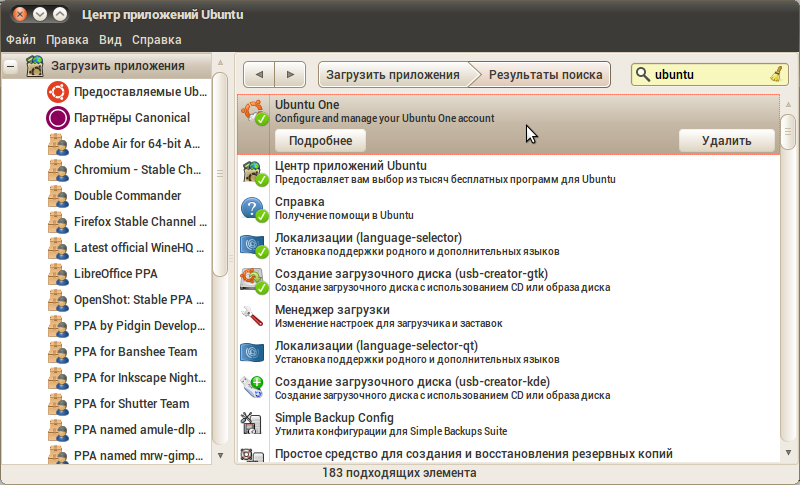Image resolution: width=800 pixels, height=485 pixels.
Task: Clear the search with the broom icon
Action: [776, 74]
